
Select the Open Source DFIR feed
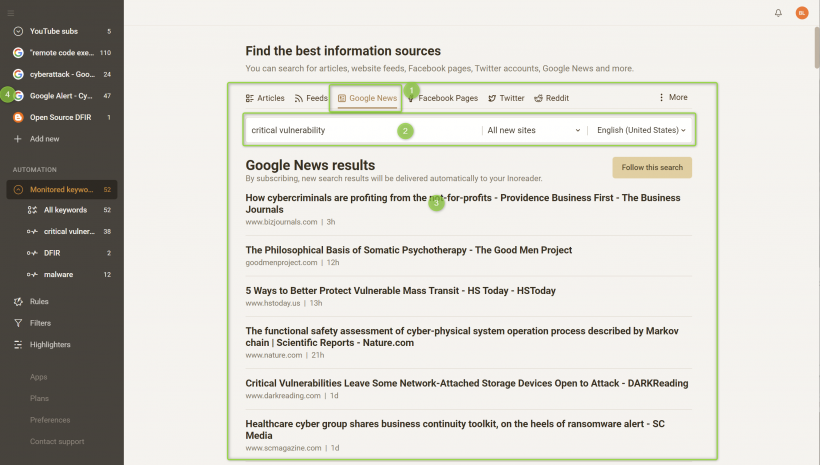click(62, 117)
